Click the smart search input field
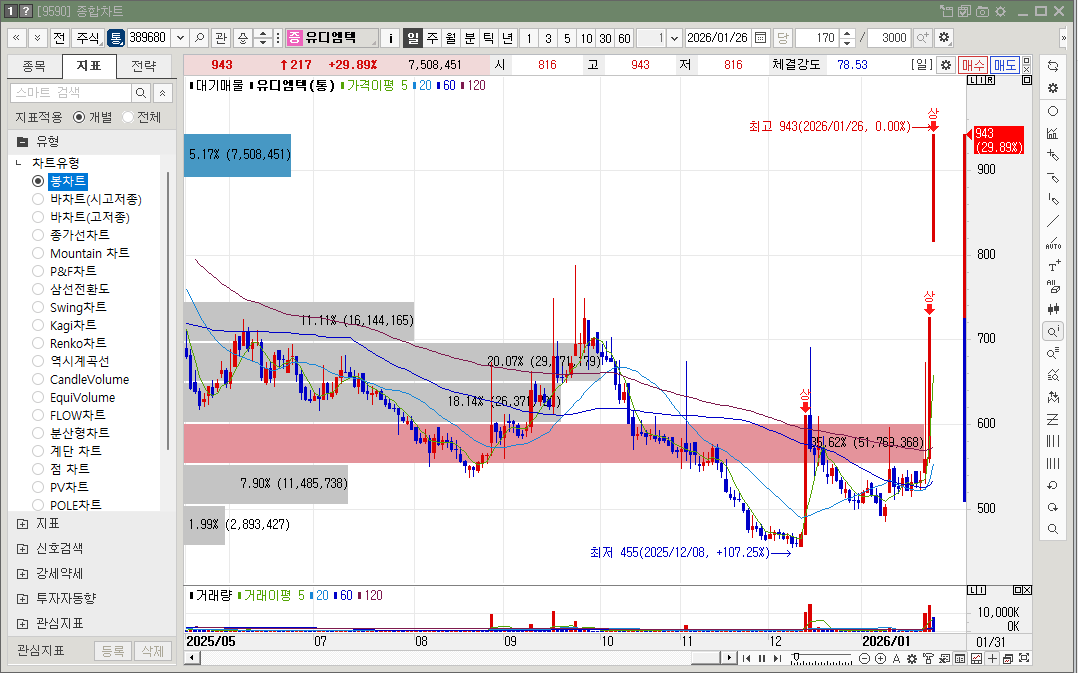 (x=71, y=93)
